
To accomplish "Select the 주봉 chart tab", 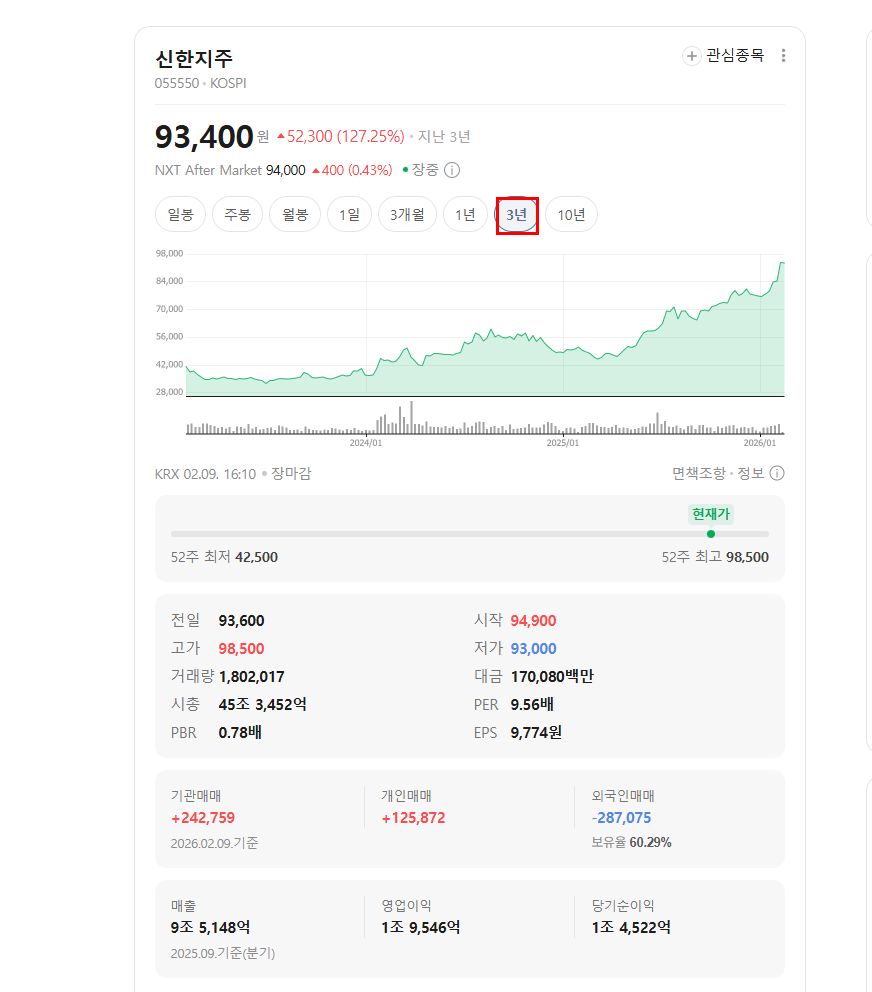I will [237, 214].
